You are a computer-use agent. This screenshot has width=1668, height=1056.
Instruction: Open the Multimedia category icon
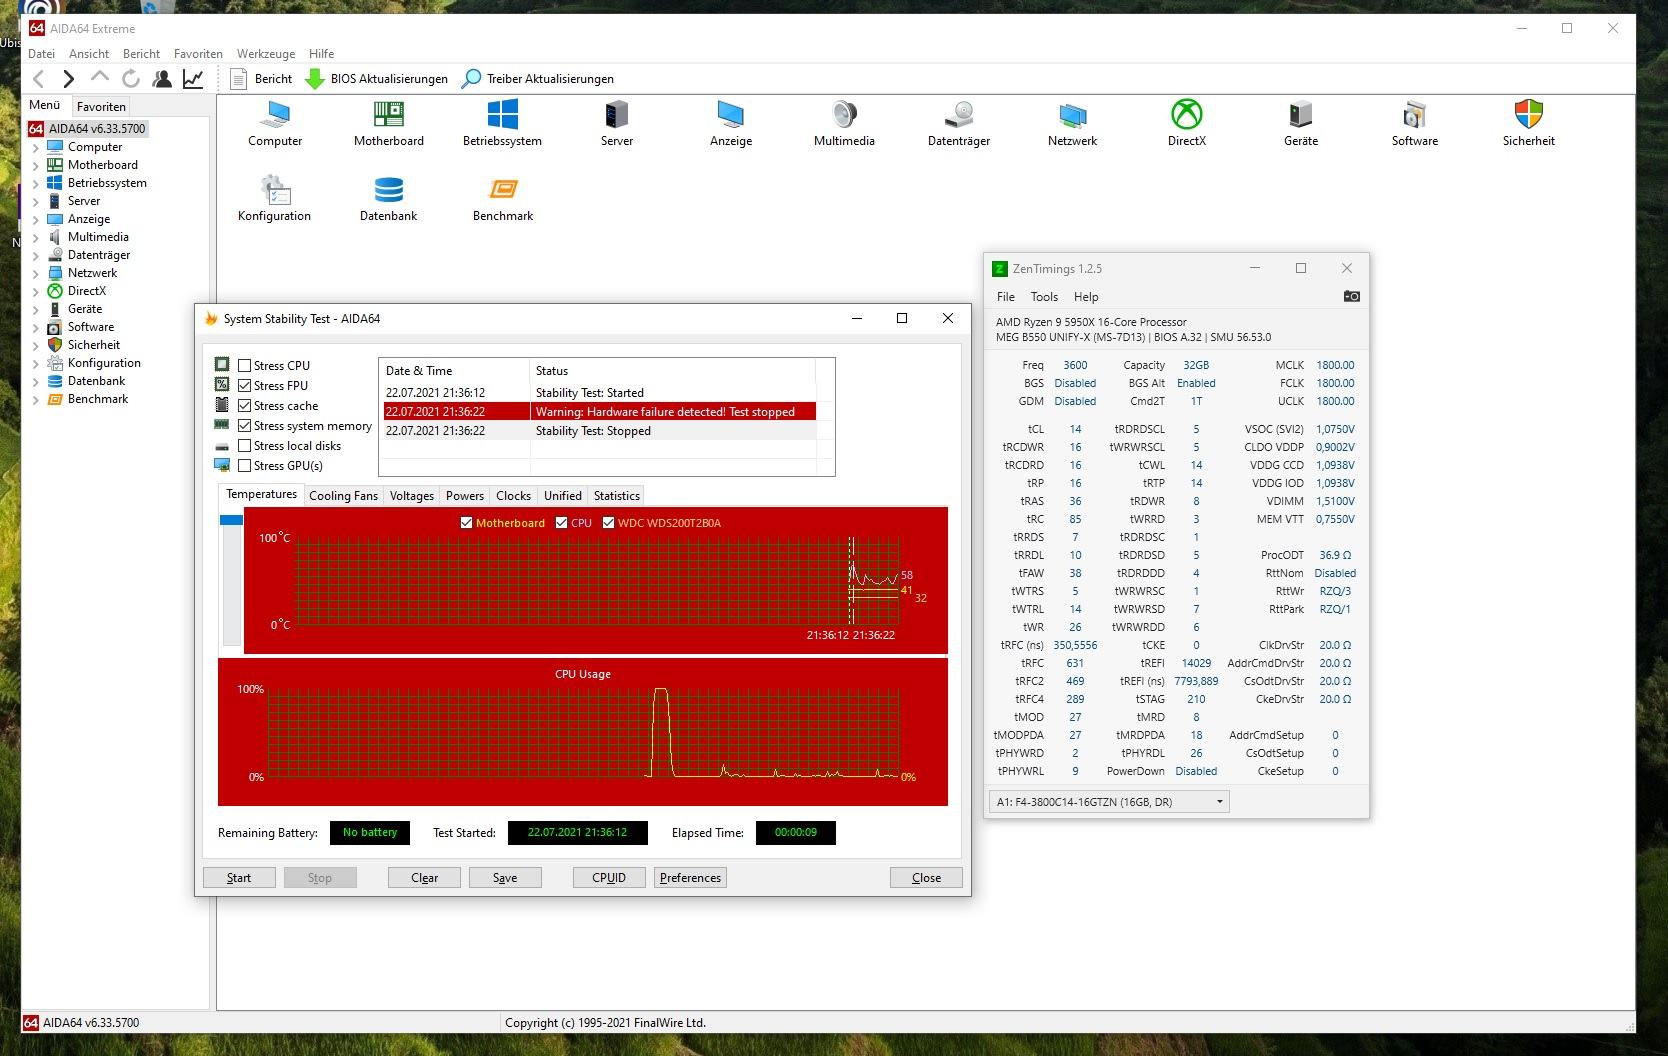[844, 124]
